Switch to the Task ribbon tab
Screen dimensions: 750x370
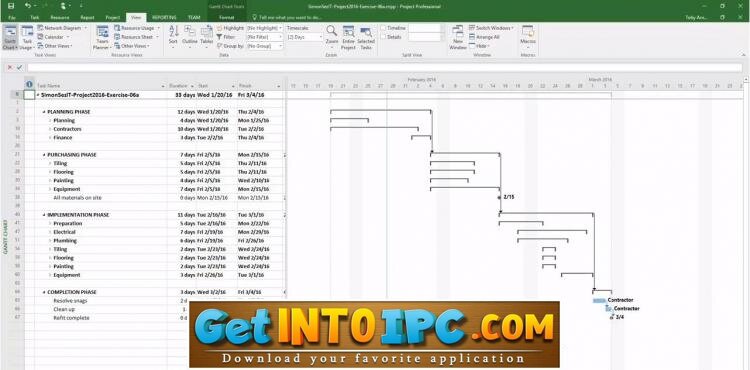point(35,17)
